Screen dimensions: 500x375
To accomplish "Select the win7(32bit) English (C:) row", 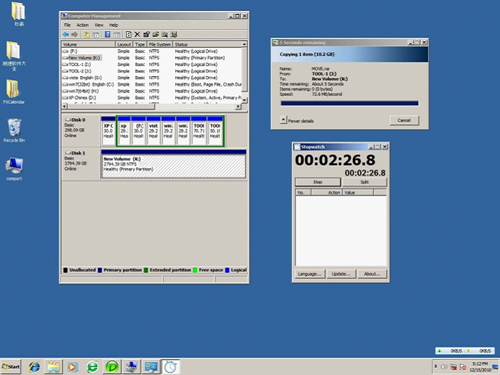I will [x=152, y=84].
